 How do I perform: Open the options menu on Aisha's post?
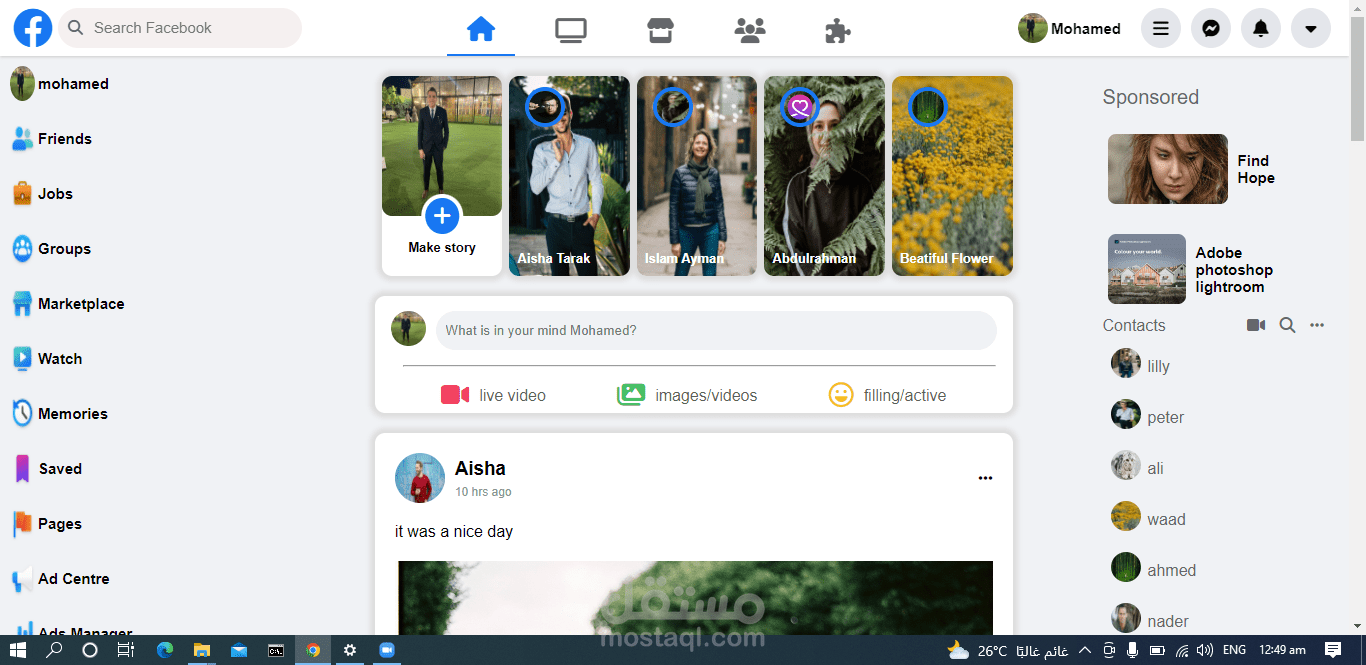click(x=985, y=478)
